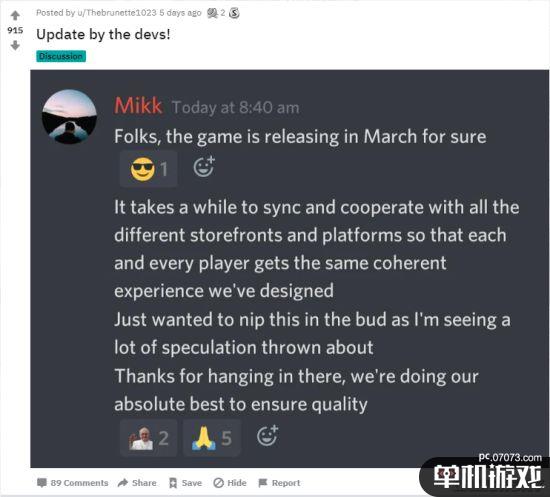
Task: Open the Update by the devs! title
Action: pyautogui.click(x=103, y=34)
